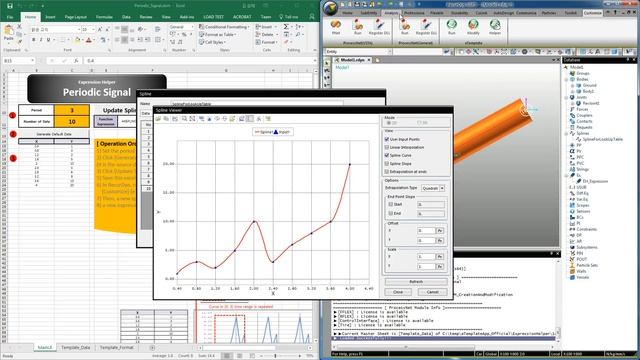Click the Offset X input field in Spline Viewer
This screenshot has width=640, height=360.
click(x=426, y=231)
